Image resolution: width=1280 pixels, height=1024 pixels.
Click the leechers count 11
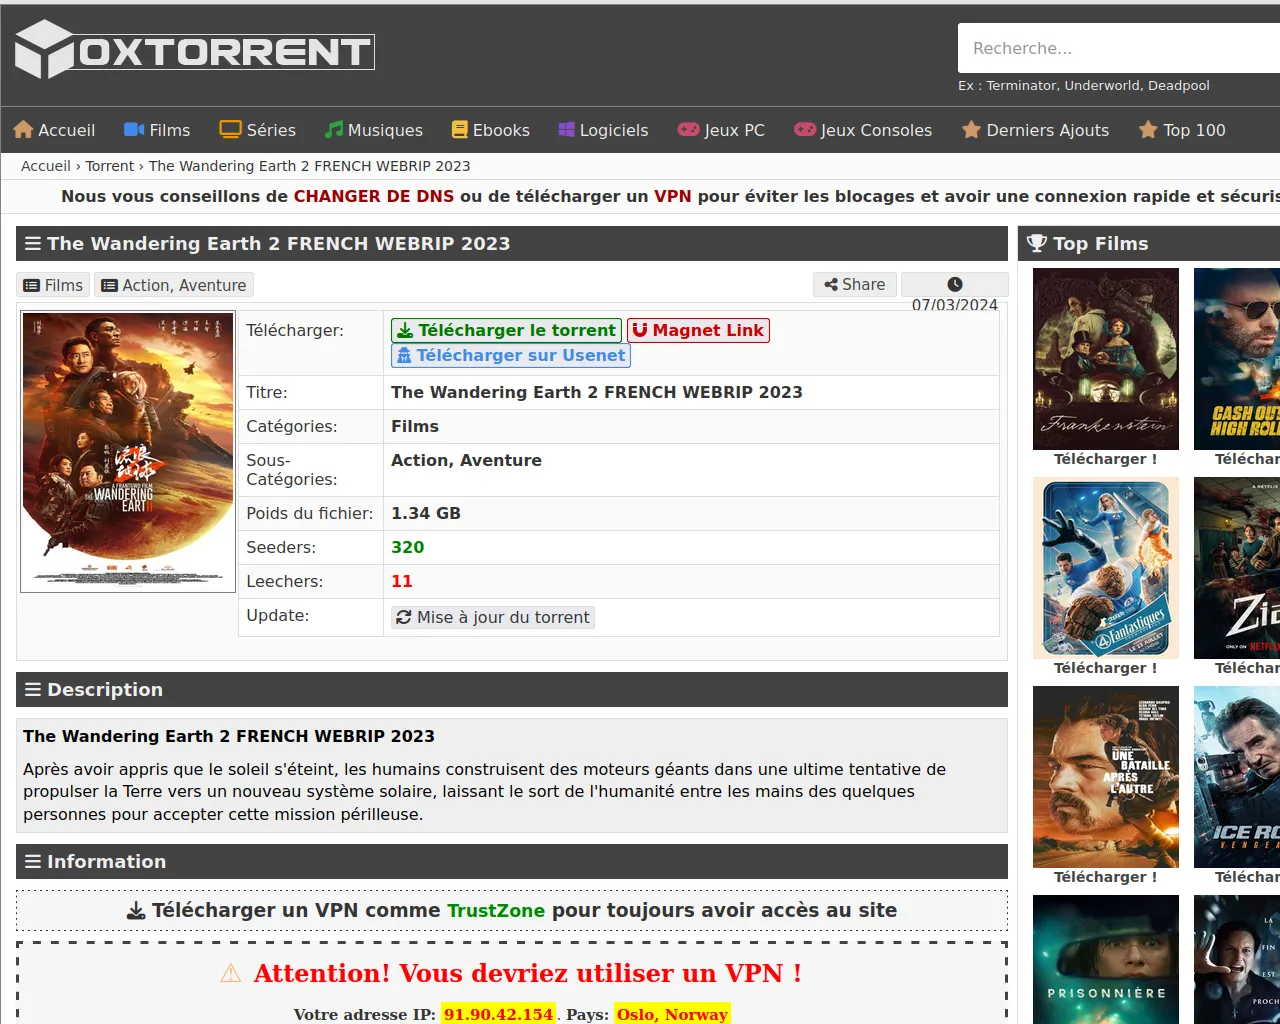(x=402, y=581)
